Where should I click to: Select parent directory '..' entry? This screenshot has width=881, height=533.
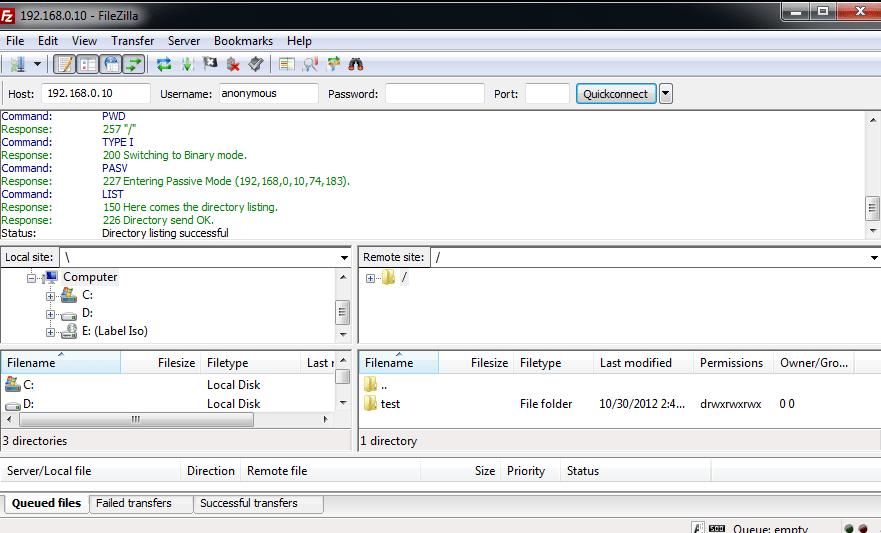[x=619, y=385]
